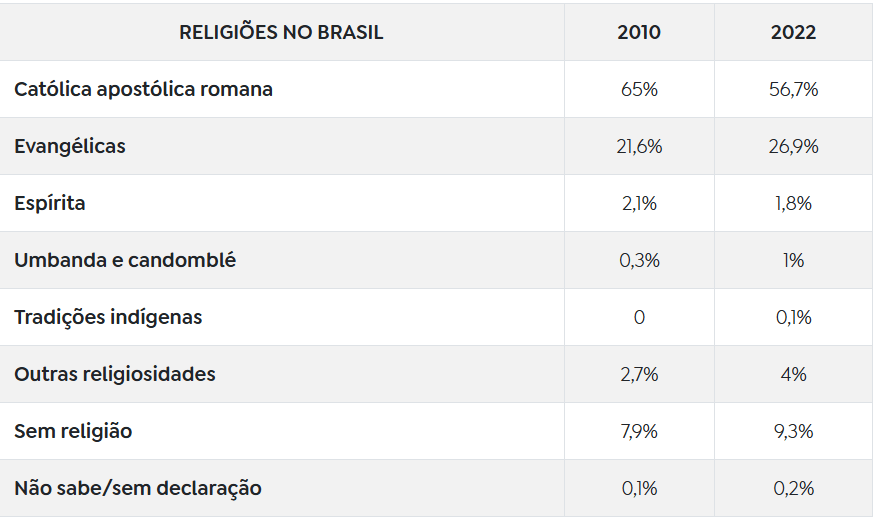Select the 2,7% Outras religiosidades cell

(x=639, y=374)
